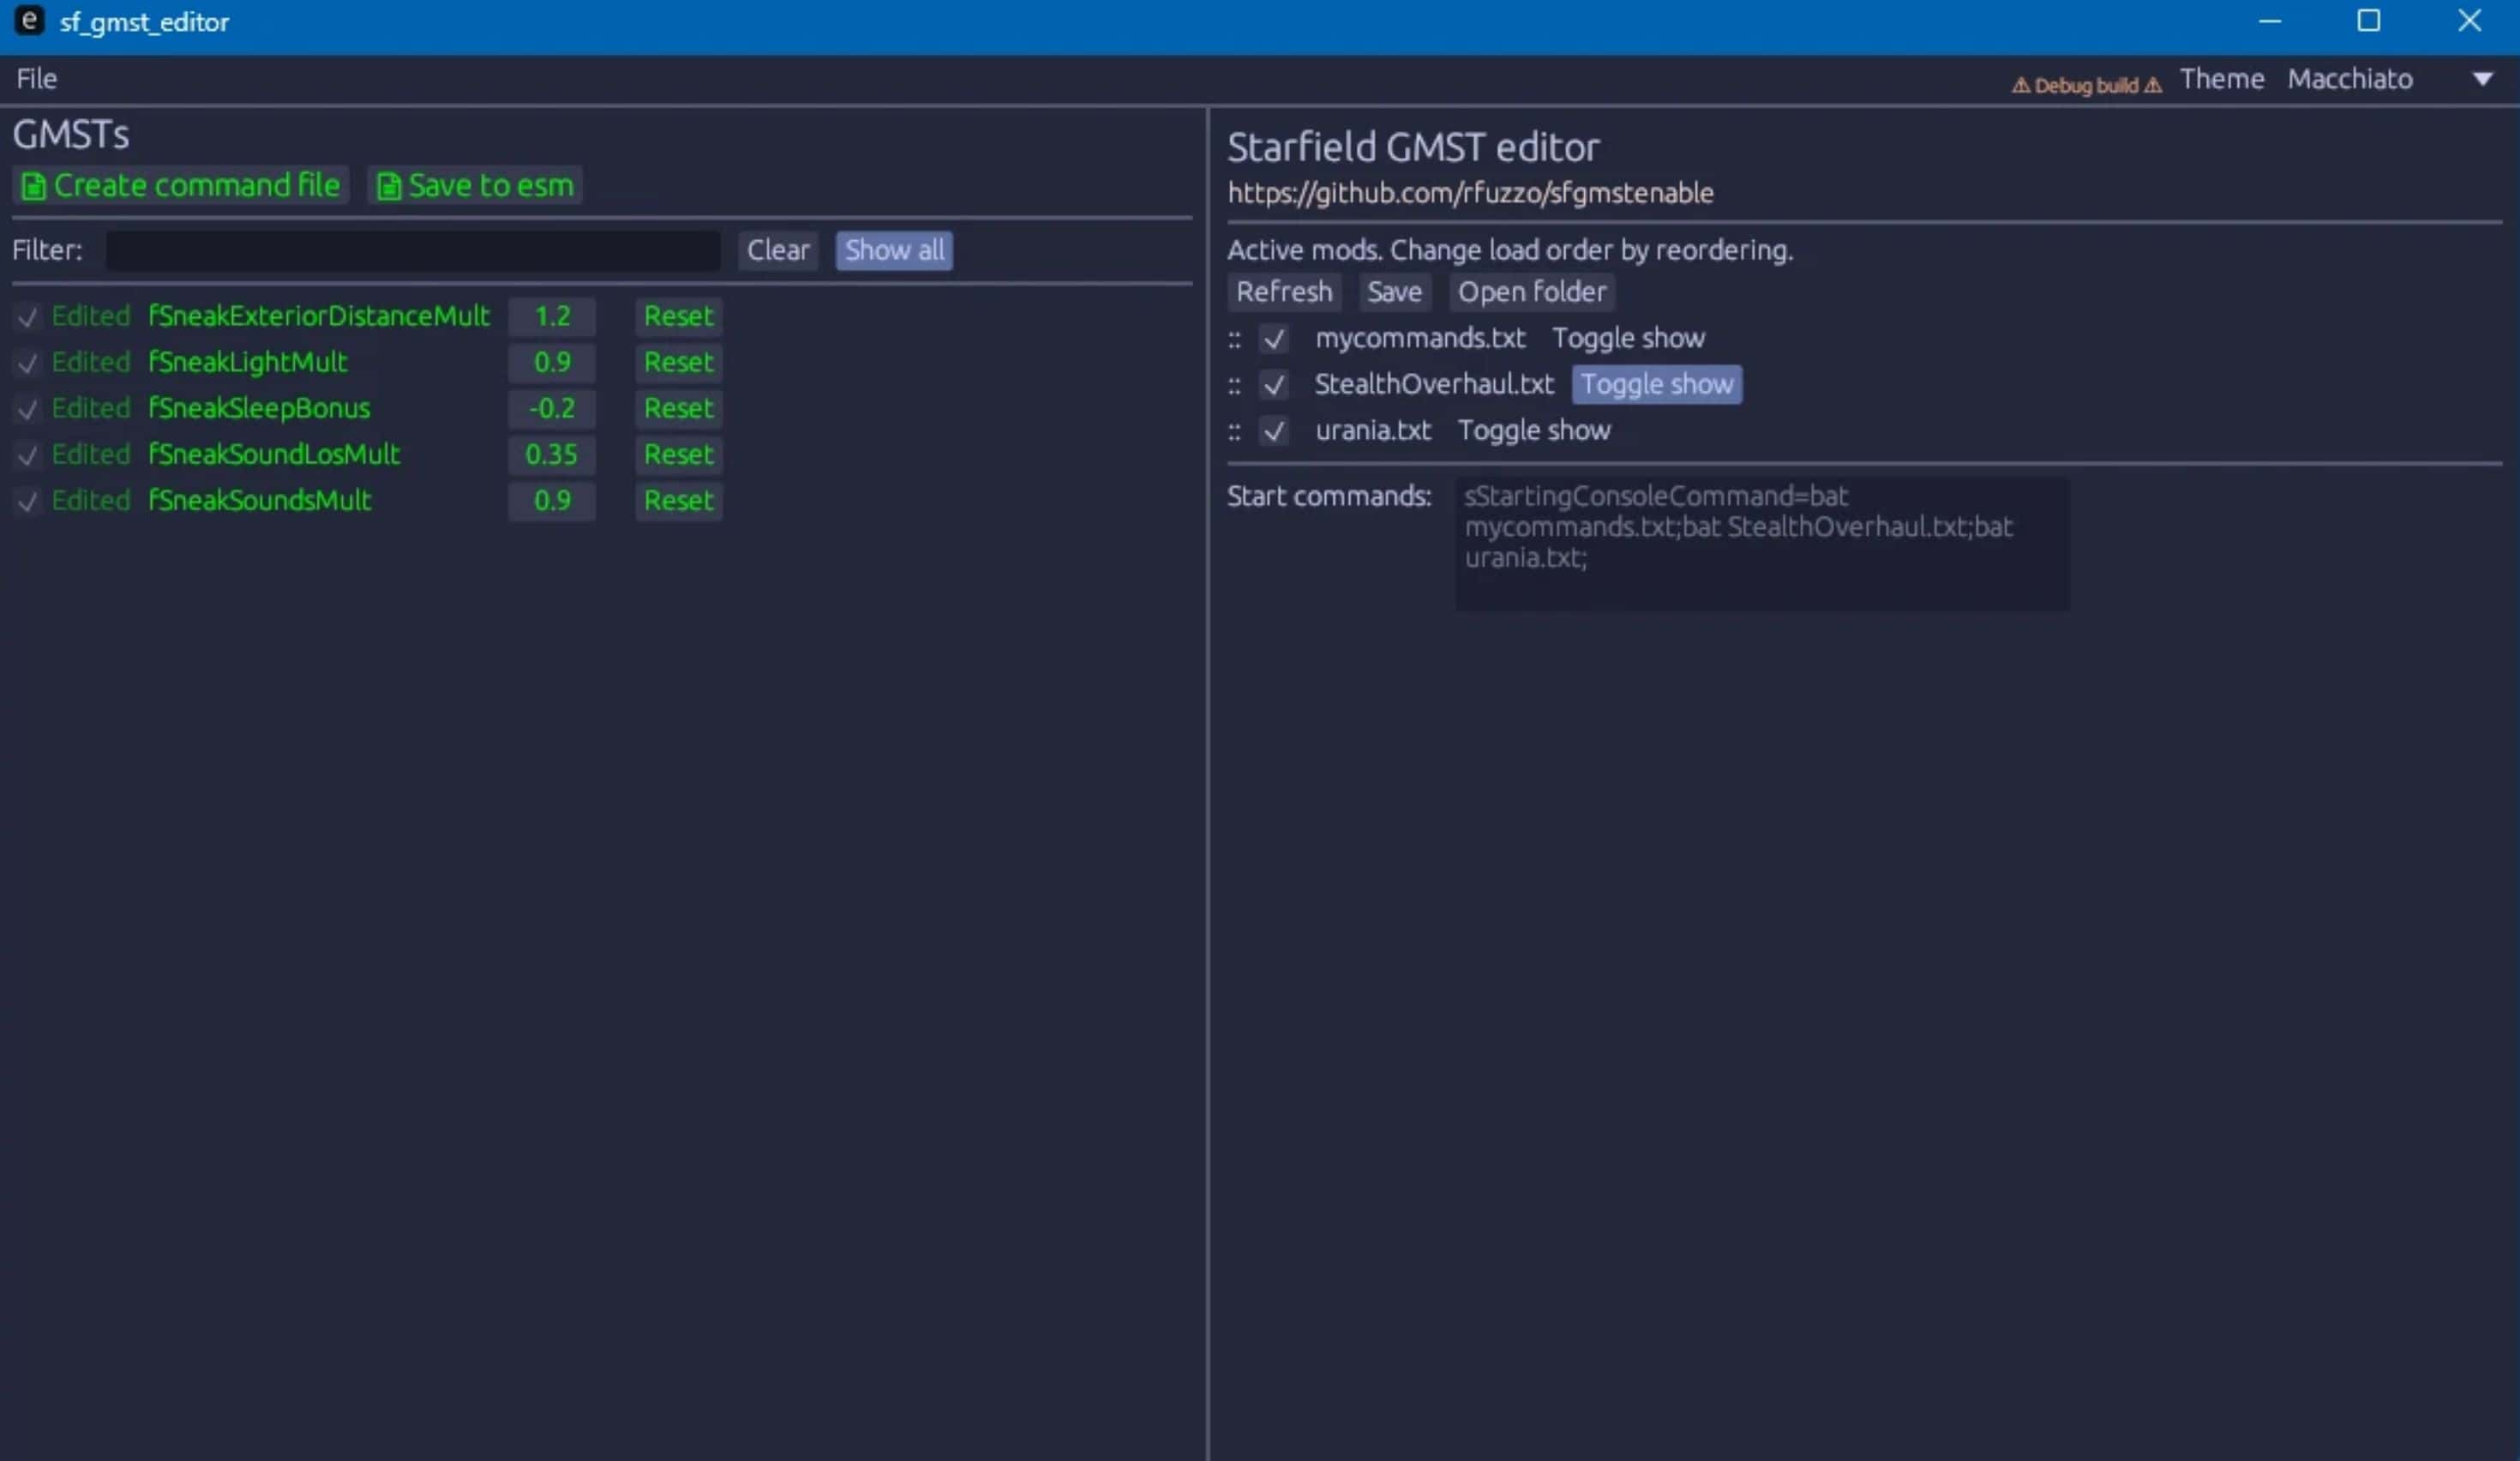Click the Refresh button for active mods
This screenshot has width=2520, height=1461.
pyautogui.click(x=1284, y=291)
